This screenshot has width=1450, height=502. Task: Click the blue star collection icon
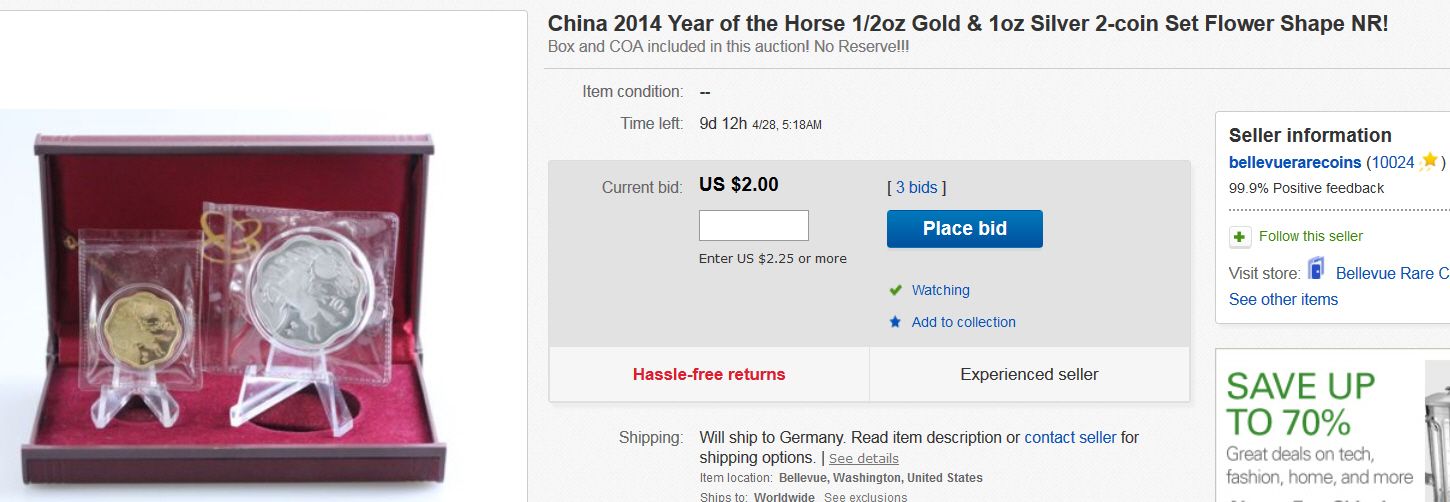point(896,322)
